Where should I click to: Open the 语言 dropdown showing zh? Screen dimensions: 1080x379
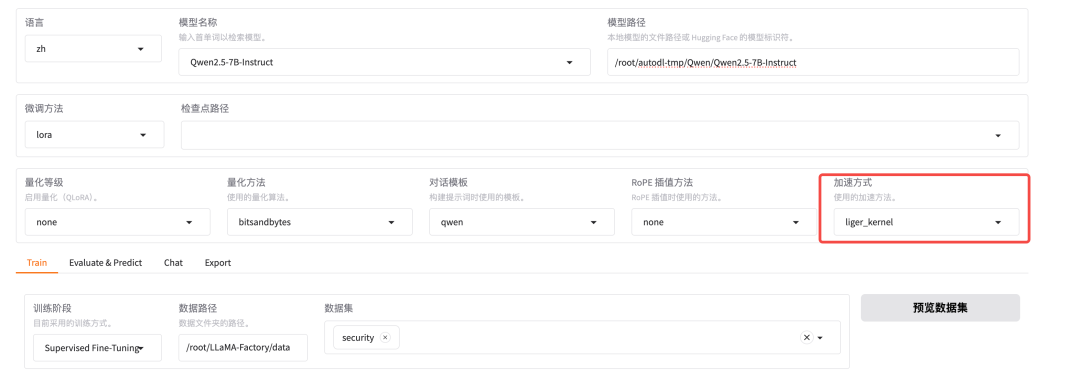[93, 49]
